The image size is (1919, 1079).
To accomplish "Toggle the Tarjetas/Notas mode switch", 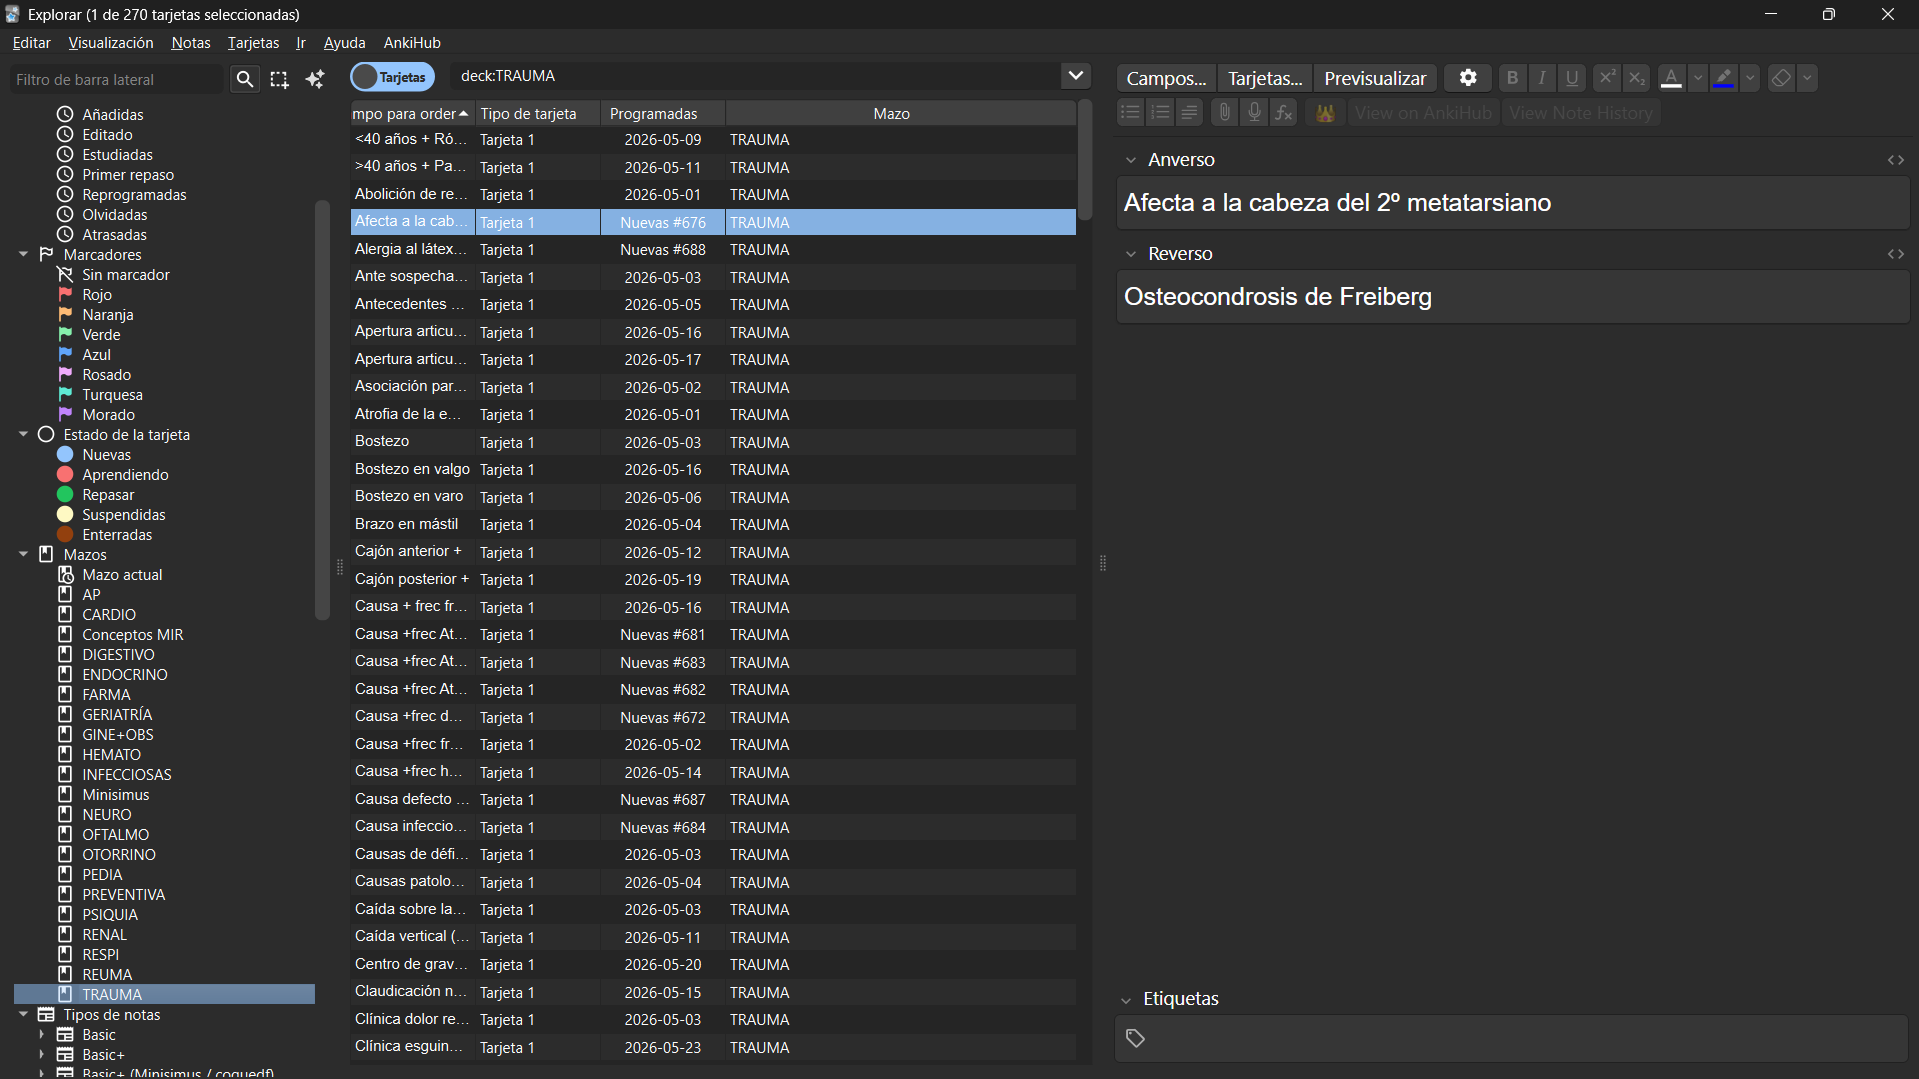I will (393, 77).
